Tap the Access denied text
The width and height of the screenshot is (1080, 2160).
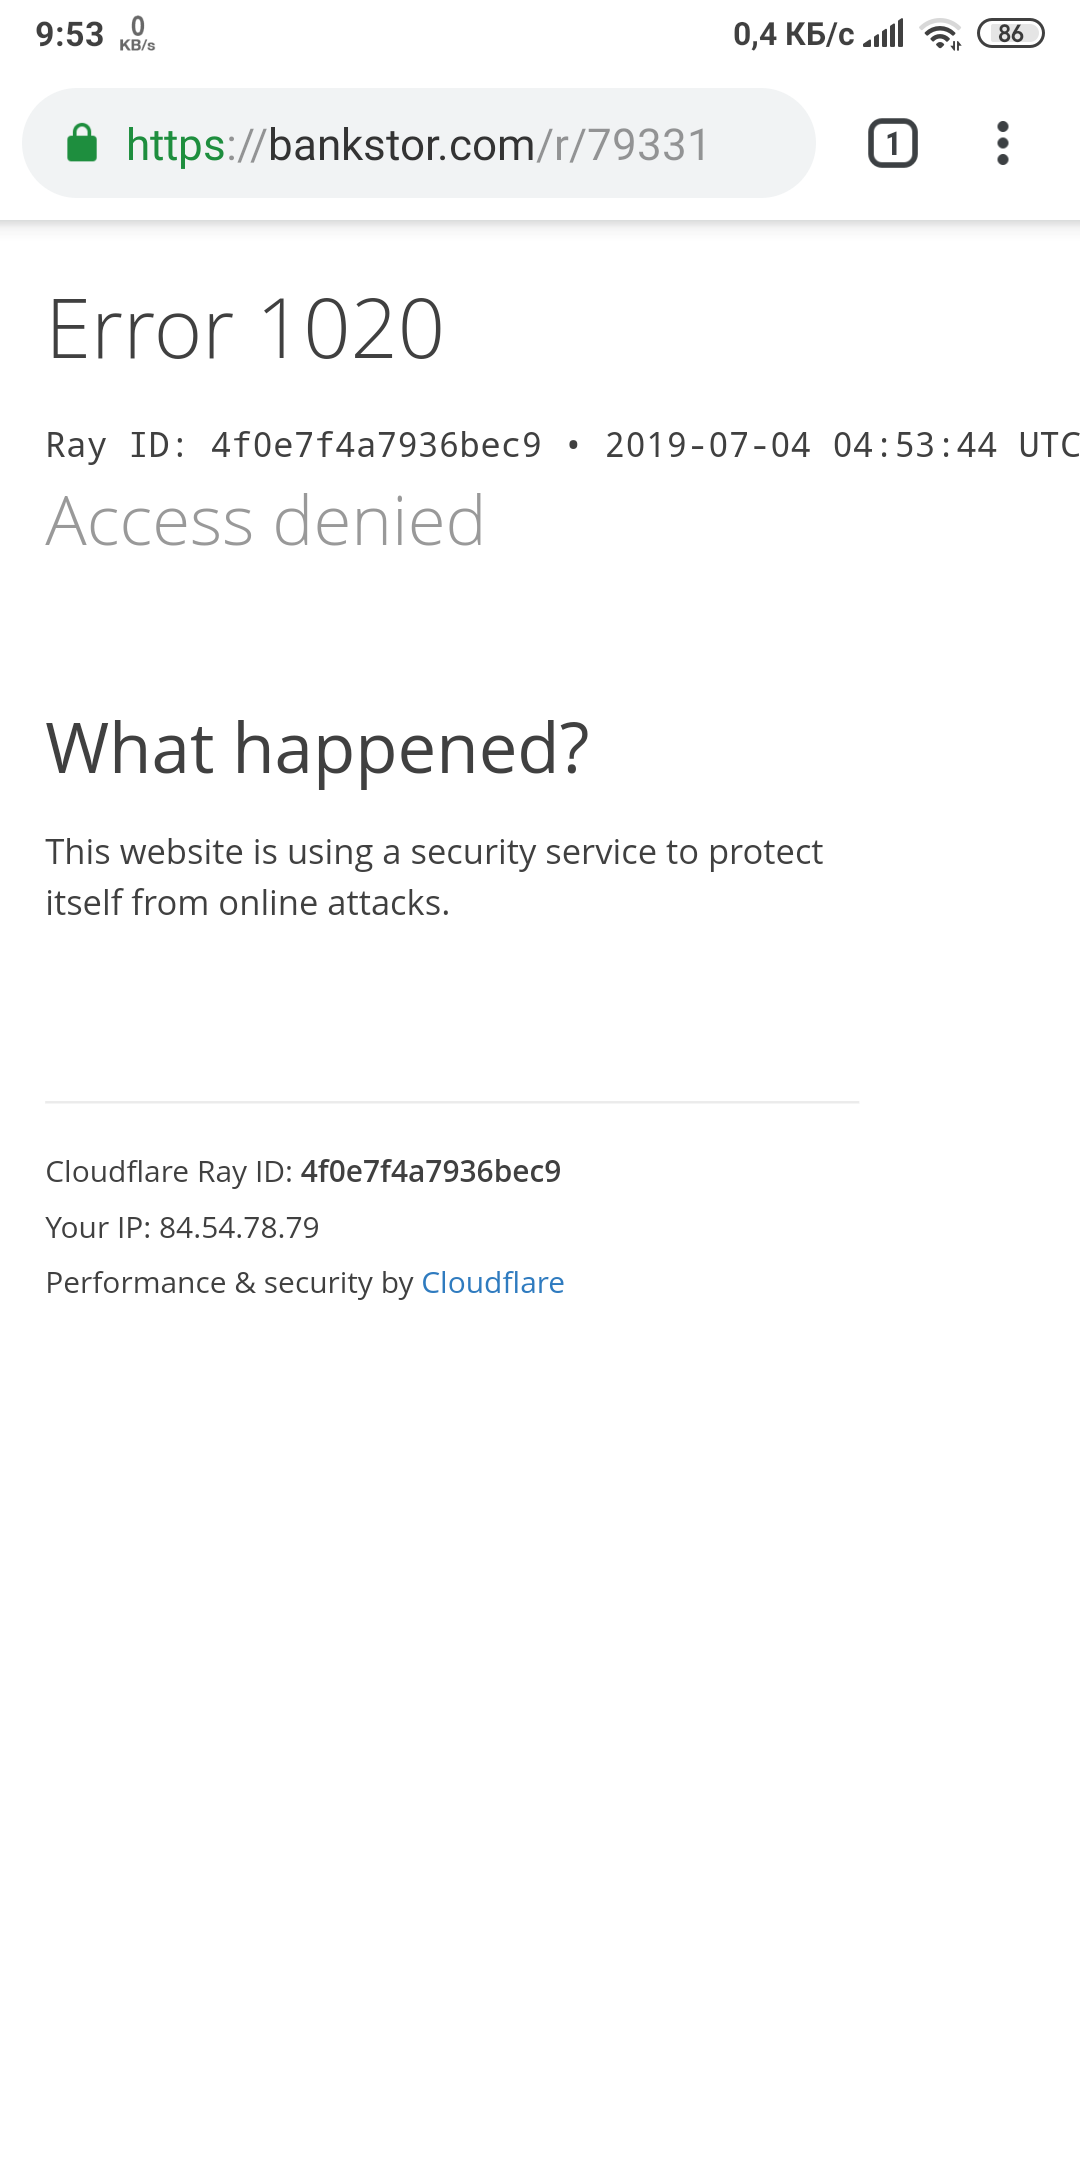click(x=265, y=521)
